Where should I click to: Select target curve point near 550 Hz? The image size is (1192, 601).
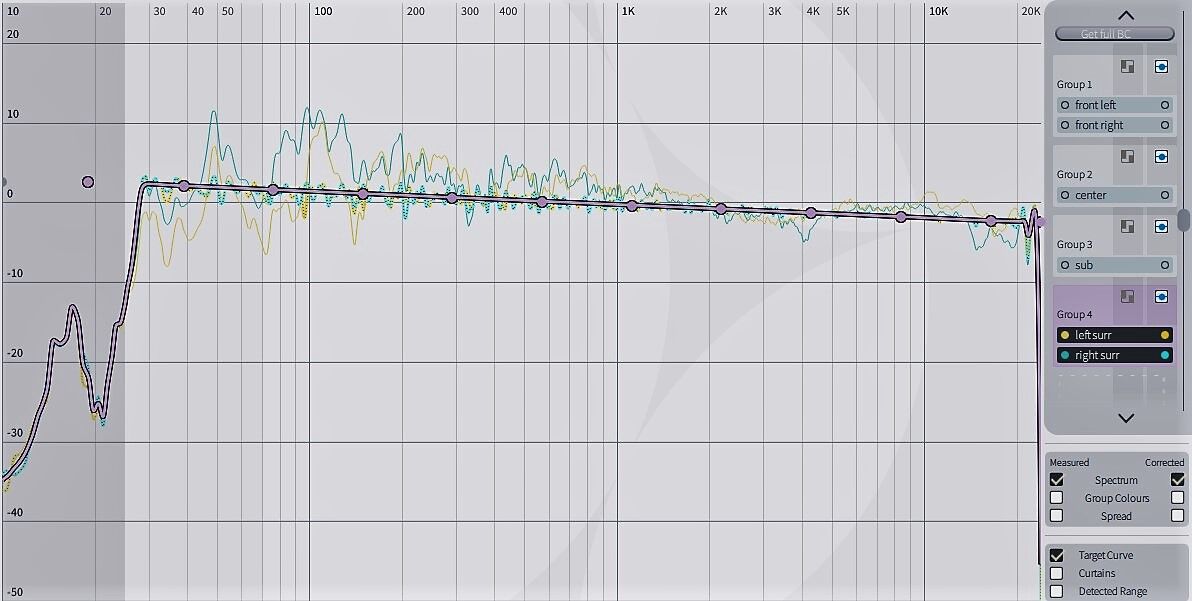click(542, 201)
